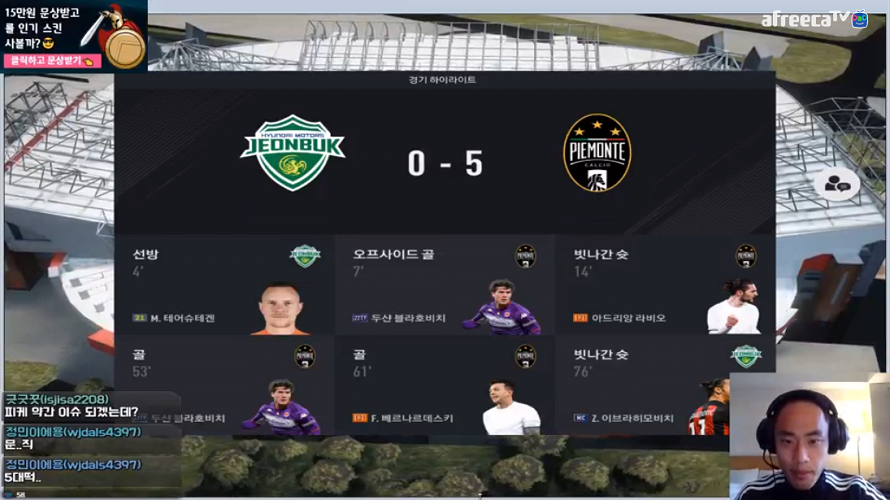The height and width of the screenshot is (500, 890).
Task: Click the pink 클릭하고 문상받기 button
Action: point(52,61)
